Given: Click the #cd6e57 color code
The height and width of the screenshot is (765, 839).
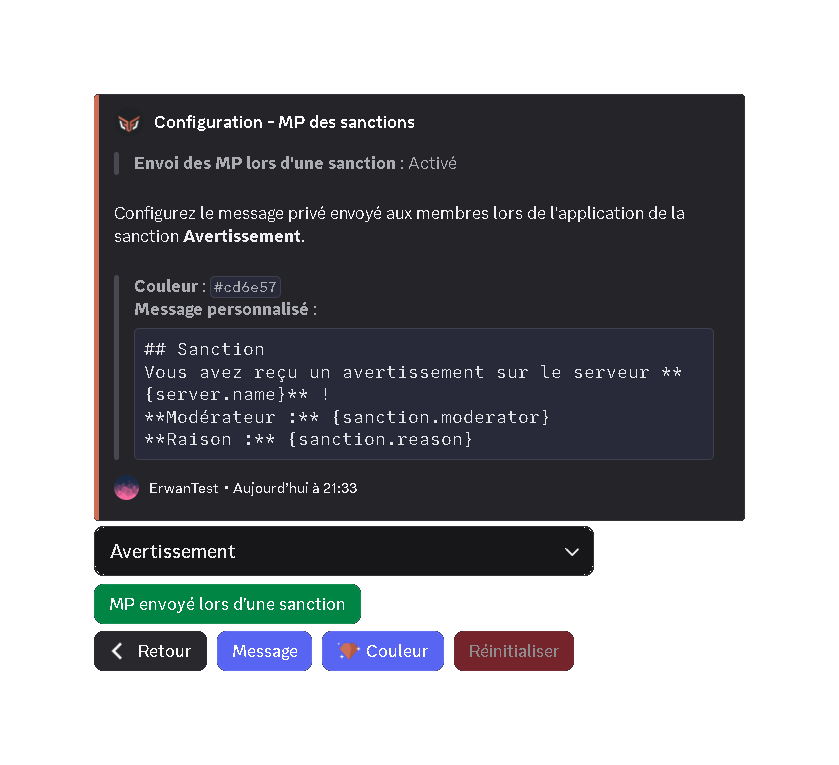Looking at the screenshot, I should click(245, 287).
